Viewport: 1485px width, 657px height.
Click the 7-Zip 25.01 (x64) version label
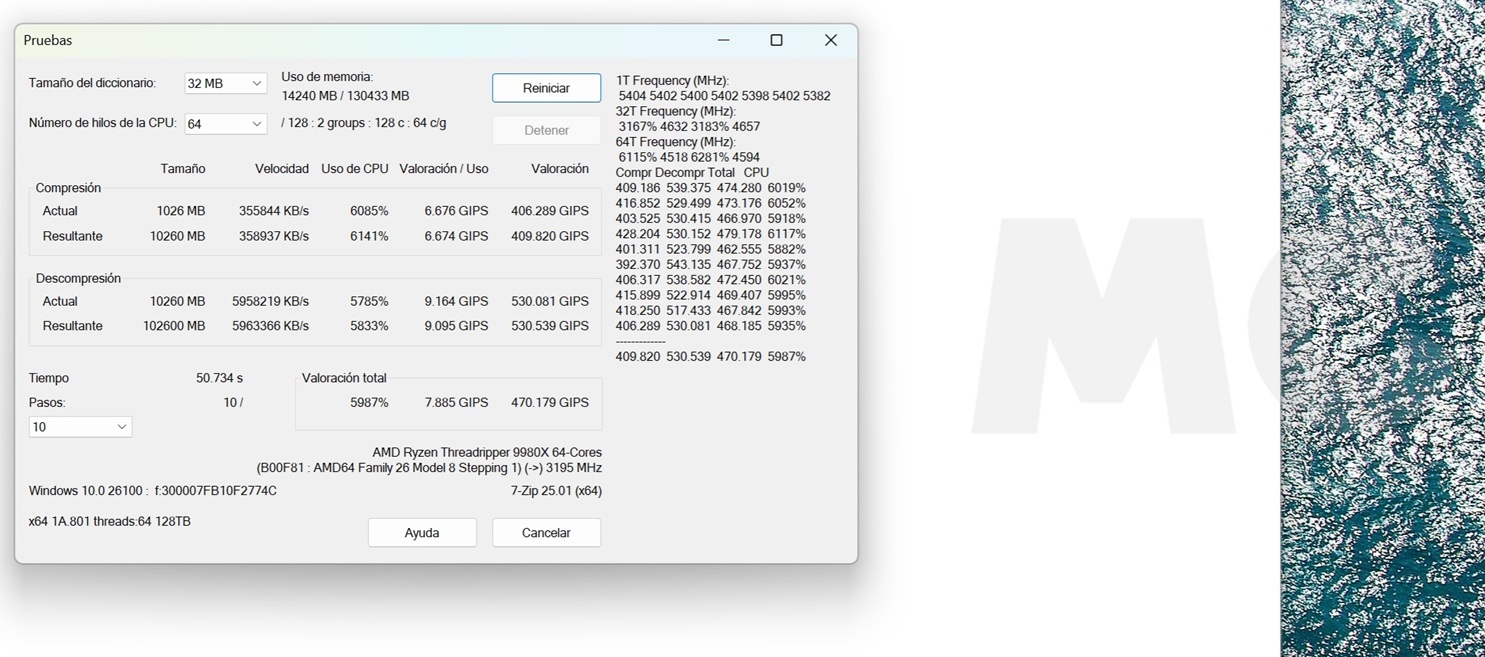[556, 491]
